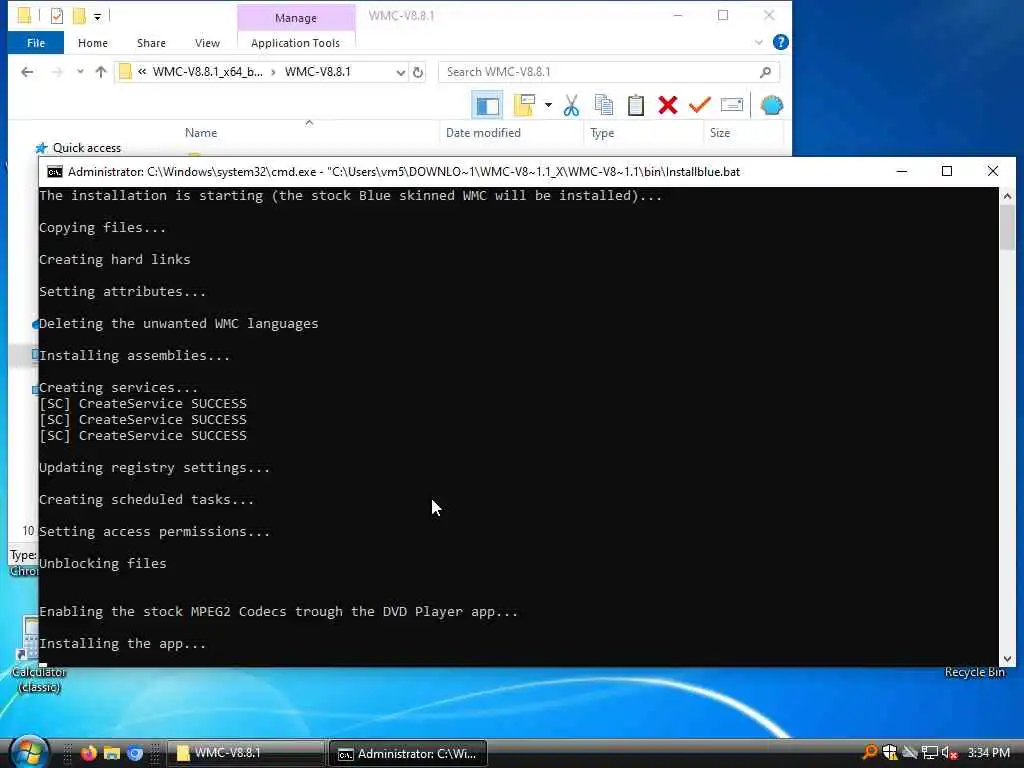
Task: Open the recent locations dropdown arrow
Action: 80,72
